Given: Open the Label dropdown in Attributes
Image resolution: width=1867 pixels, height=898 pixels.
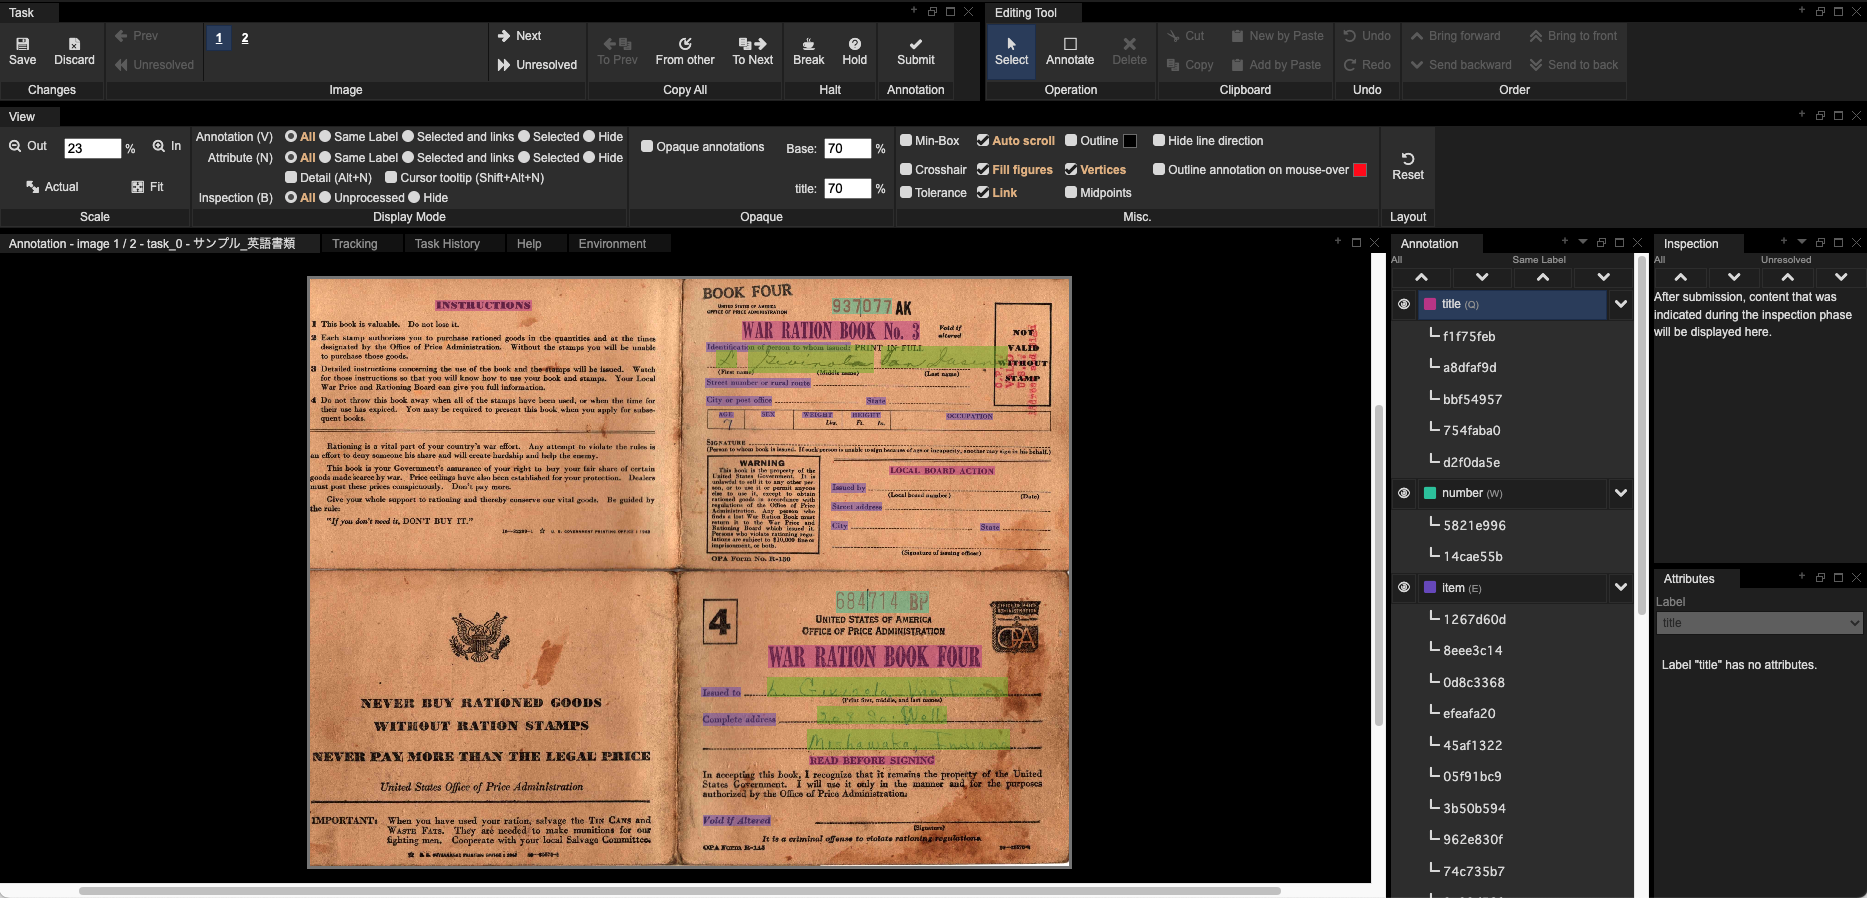Looking at the screenshot, I should point(1759,623).
